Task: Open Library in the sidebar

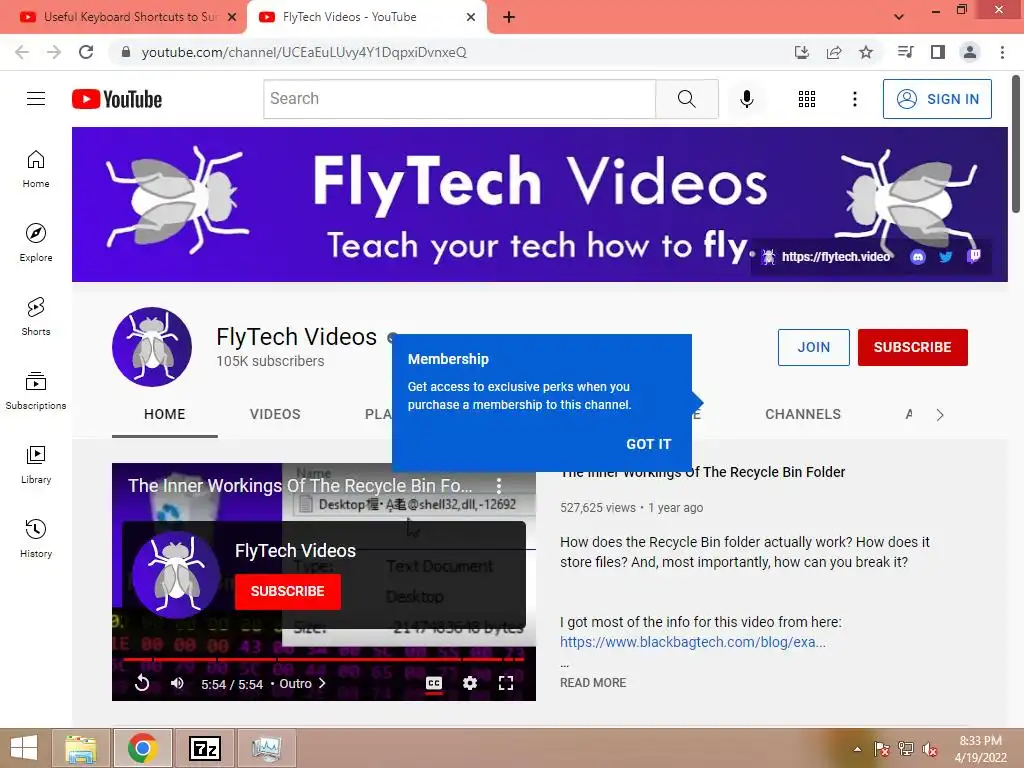Action: 36,464
